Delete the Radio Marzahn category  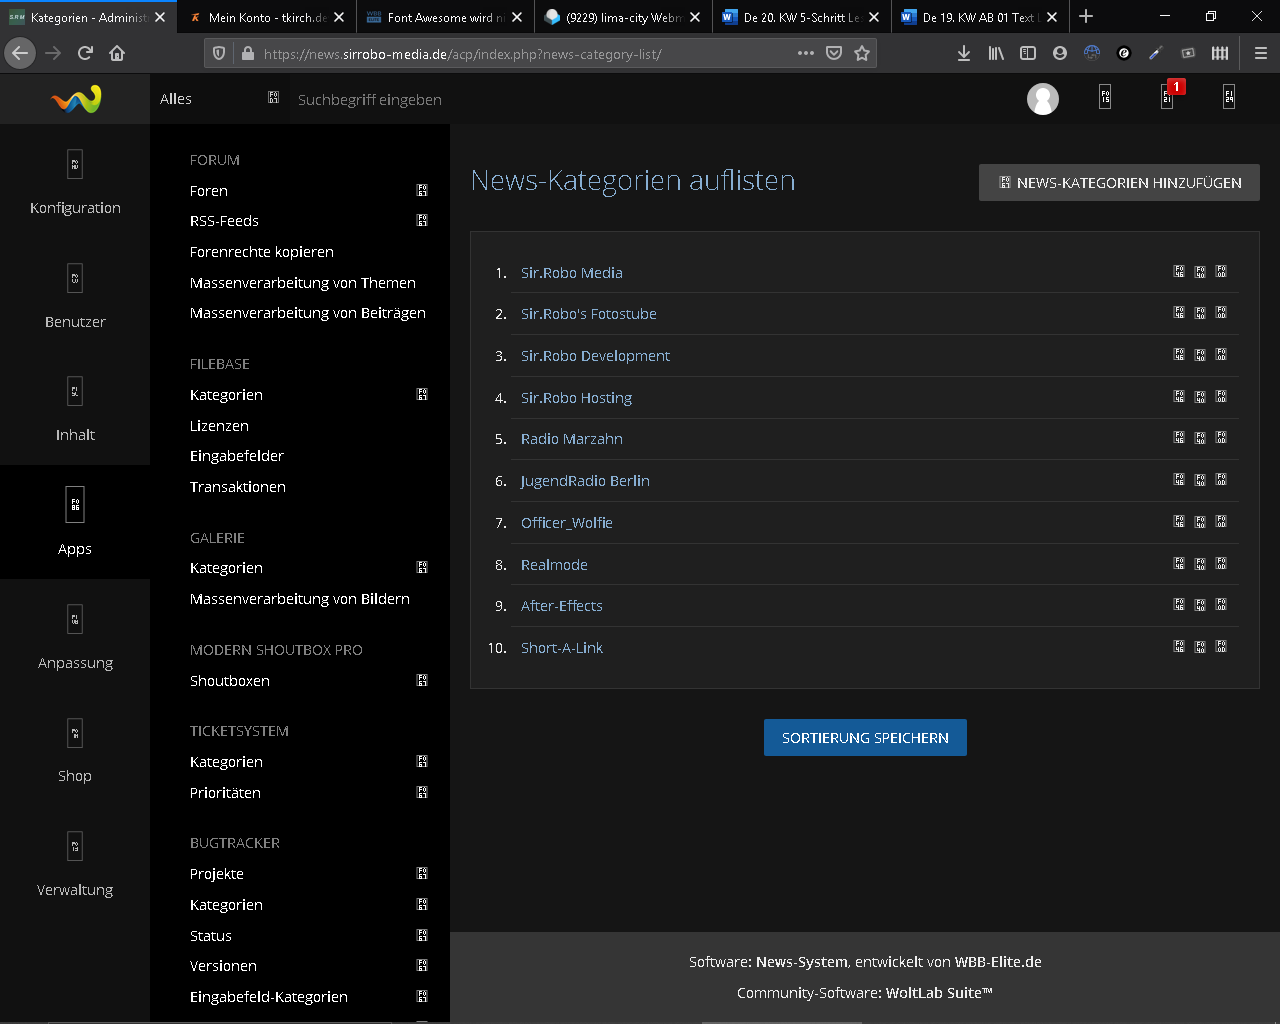pyautogui.click(x=1221, y=438)
